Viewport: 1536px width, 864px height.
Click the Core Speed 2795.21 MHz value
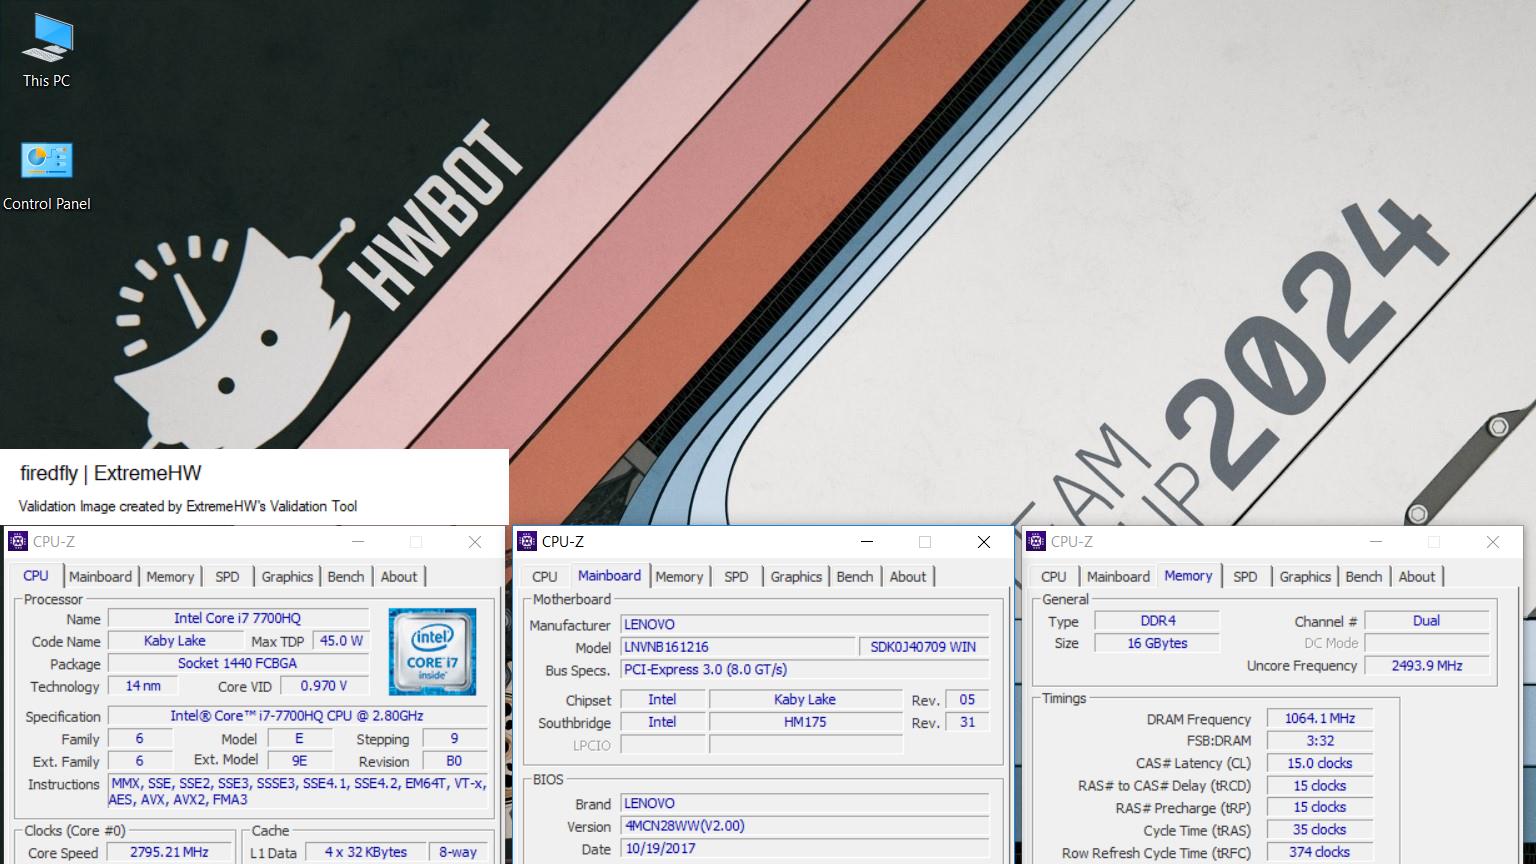tap(169, 852)
